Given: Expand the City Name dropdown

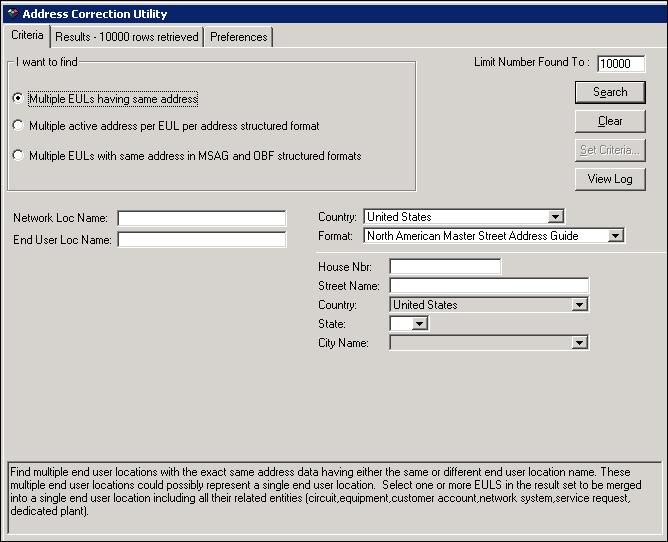Looking at the screenshot, I should click(579, 342).
